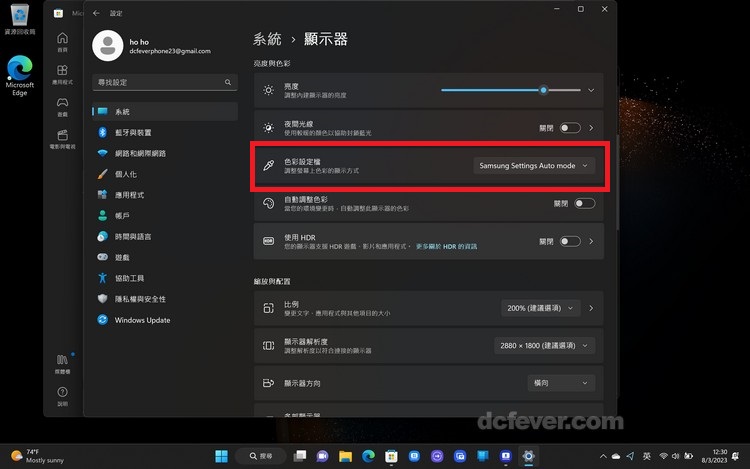Screen dimensions: 750x469
Task: Select 藍牙與裝置 in Settings navigation
Action: point(165,132)
